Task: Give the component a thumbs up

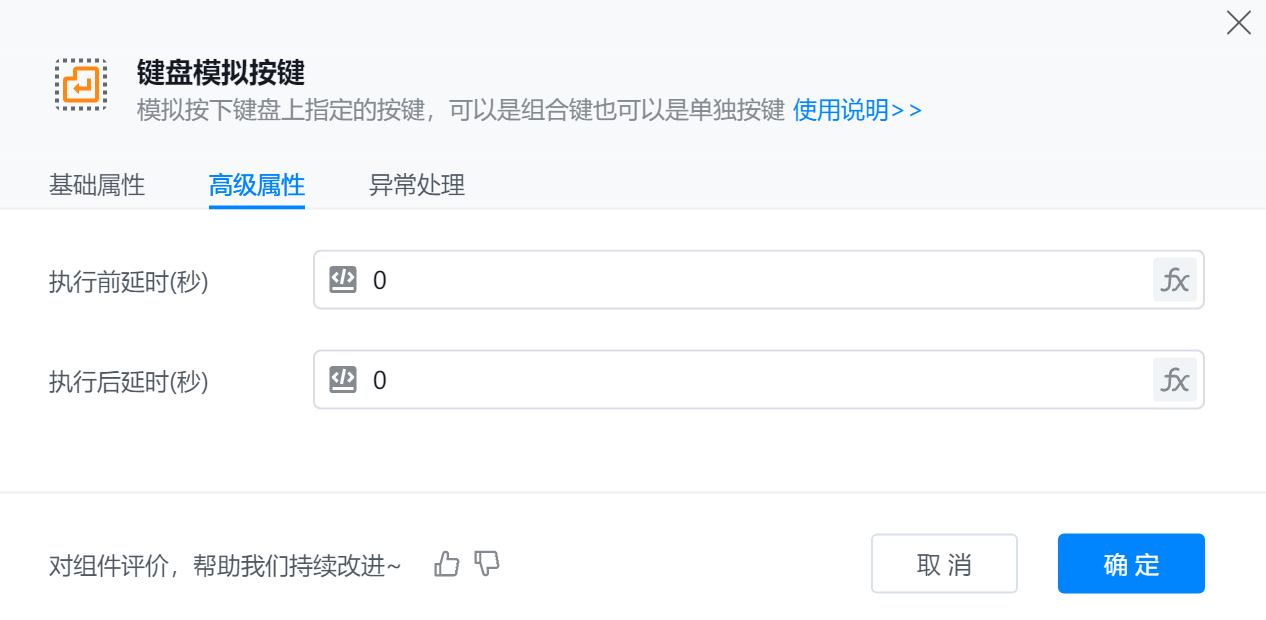Action: coord(447,564)
